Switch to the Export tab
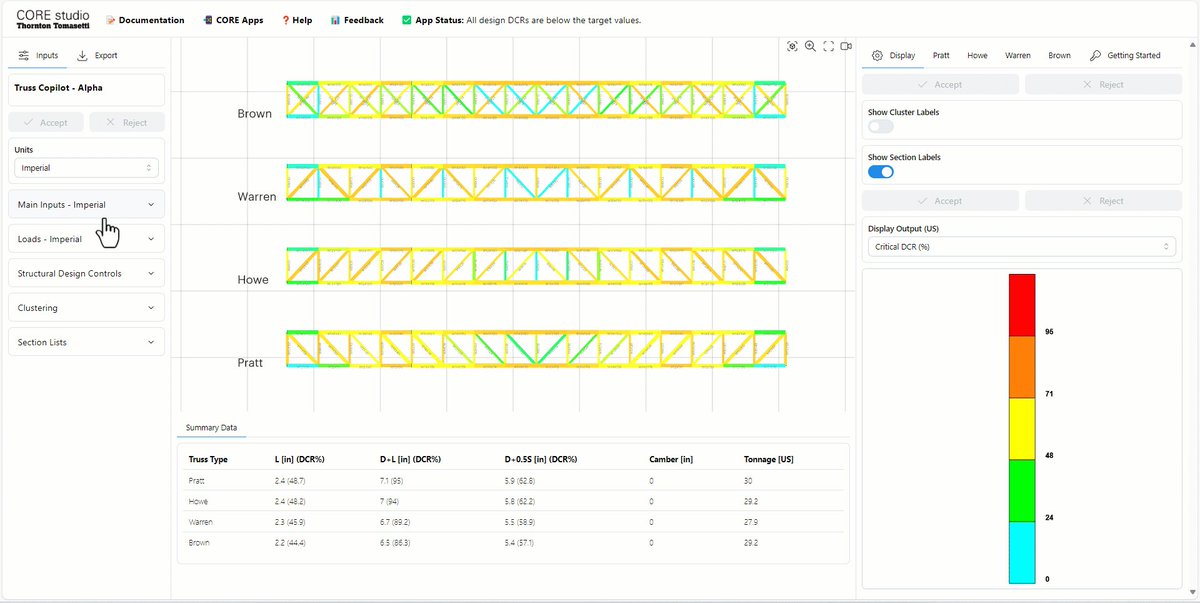Viewport: 1200px width, 603px height. [97, 56]
